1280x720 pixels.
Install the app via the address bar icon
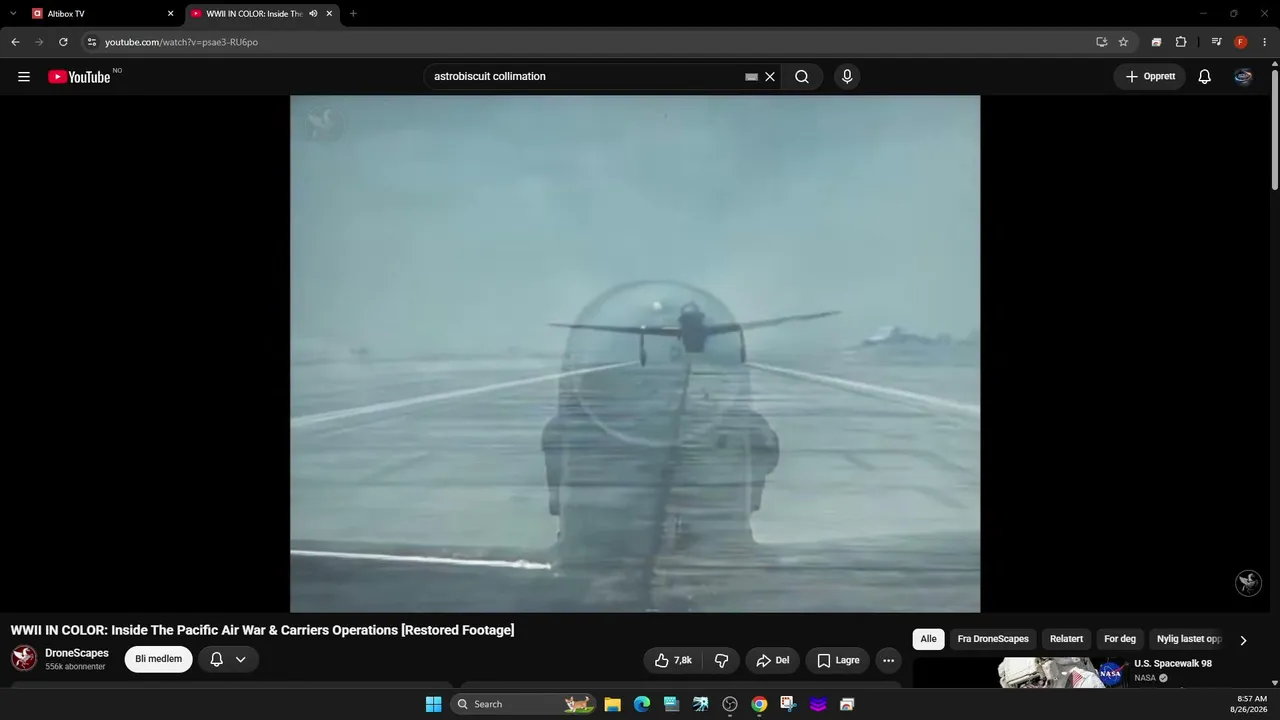[x=1101, y=42]
